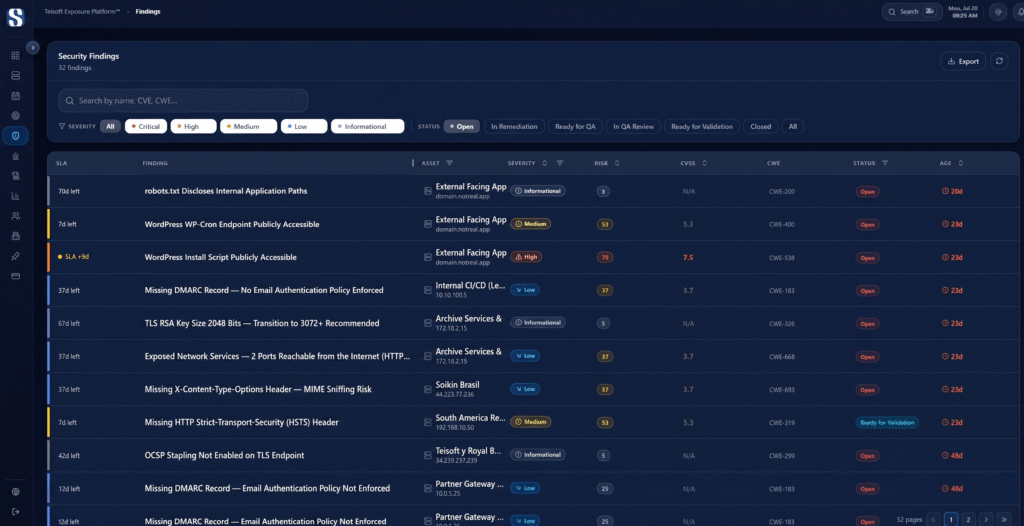Click the Teisoft Exposure Platform breadcrumb

pos(82,12)
